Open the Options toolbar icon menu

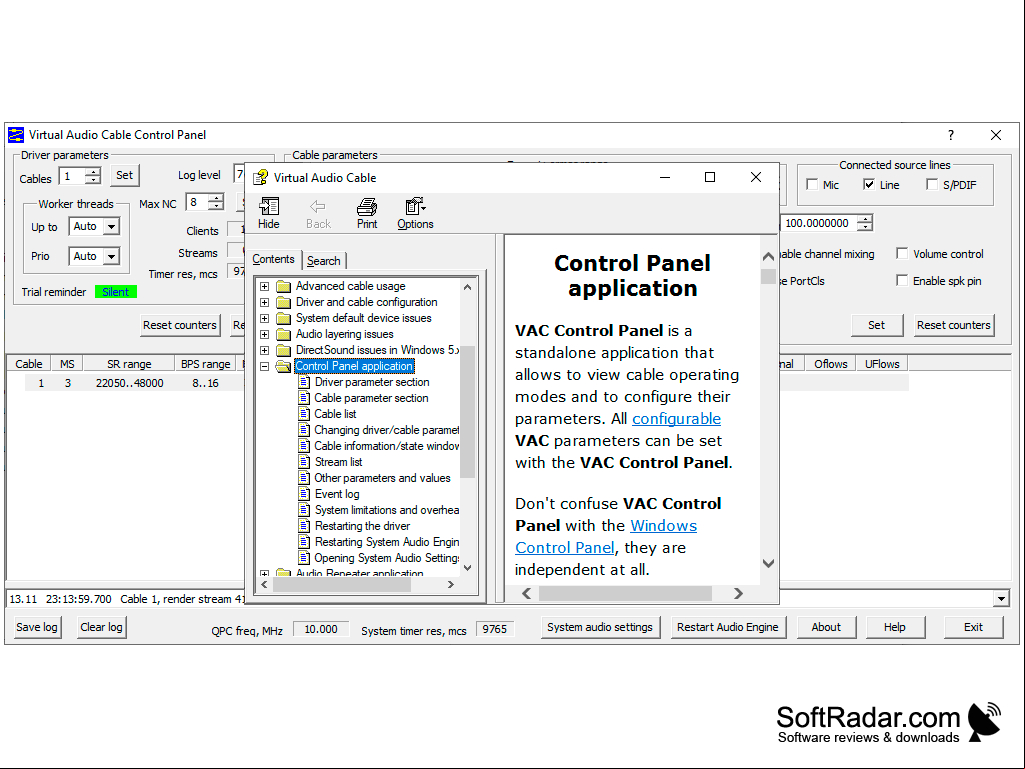point(415,213)
